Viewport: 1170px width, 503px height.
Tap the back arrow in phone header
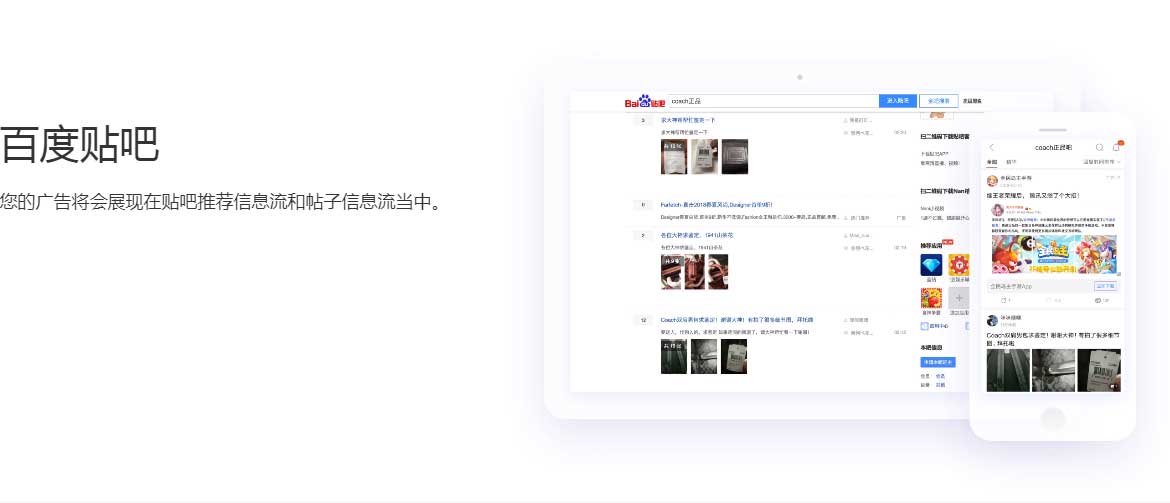(x=992, y=148)
